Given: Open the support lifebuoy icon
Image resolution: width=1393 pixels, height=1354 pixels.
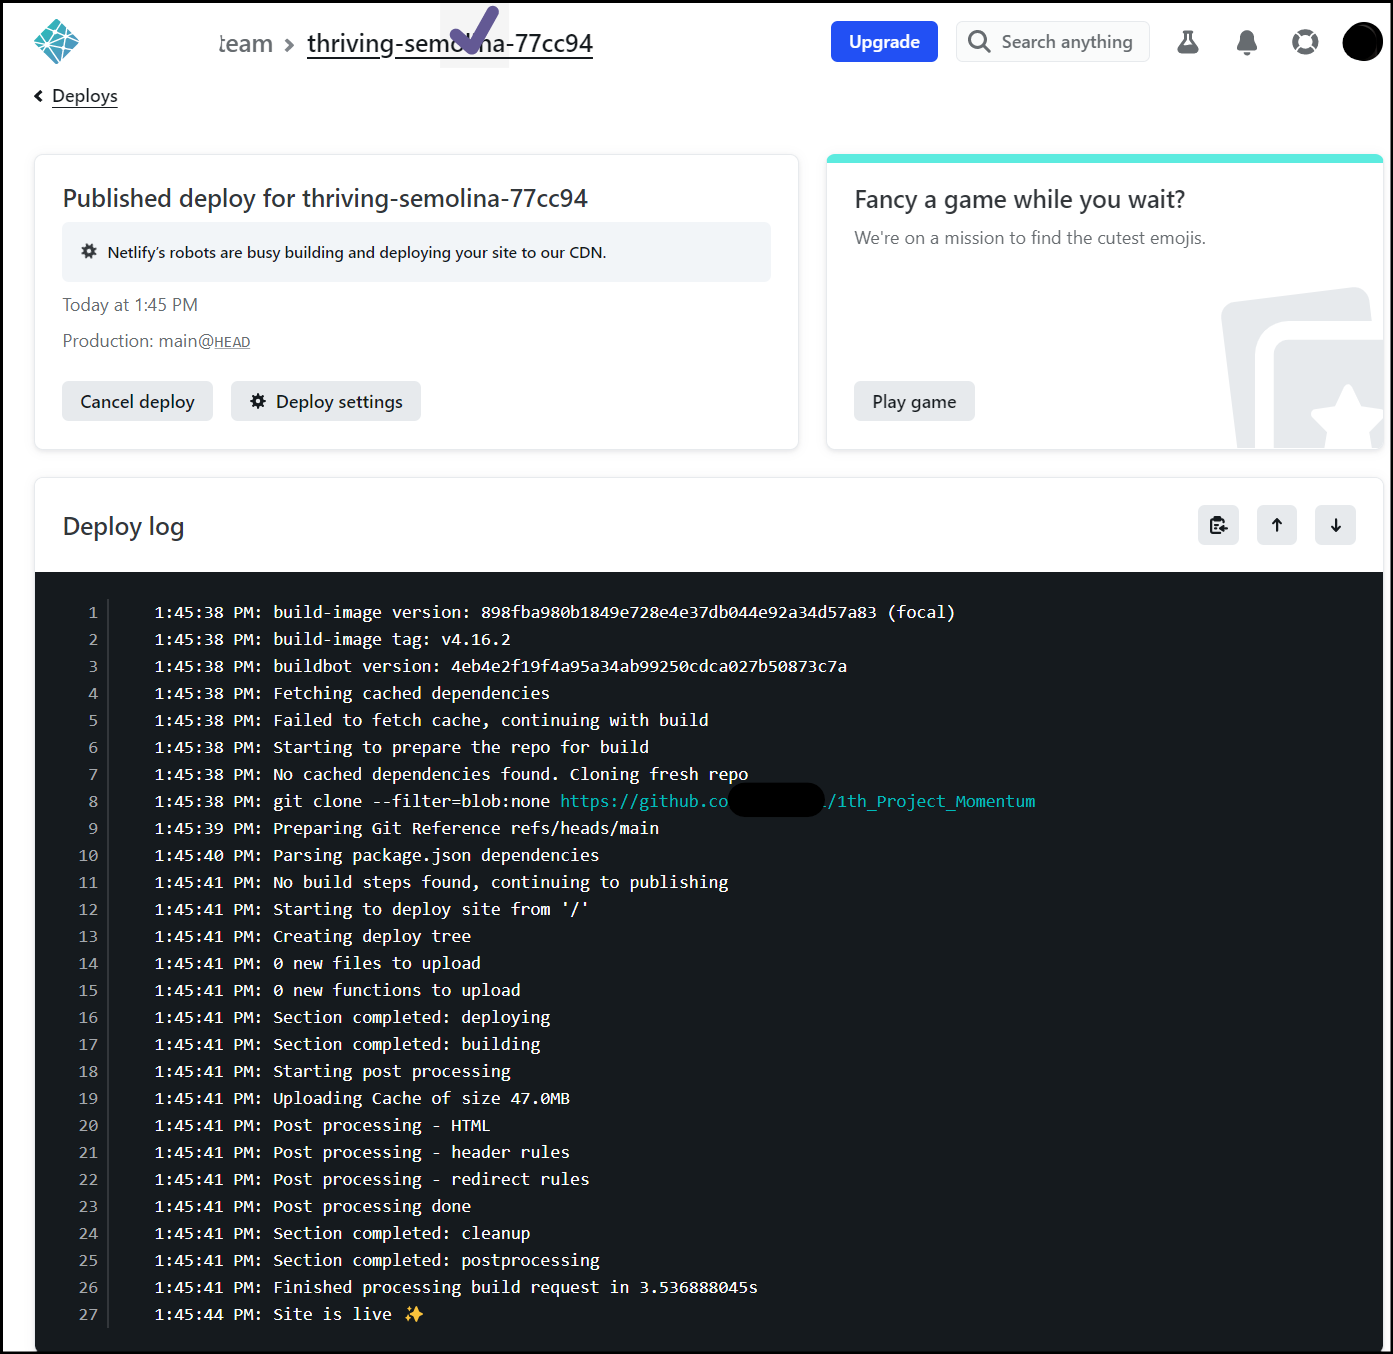Looking at the screenshot, I should 1305,42.
